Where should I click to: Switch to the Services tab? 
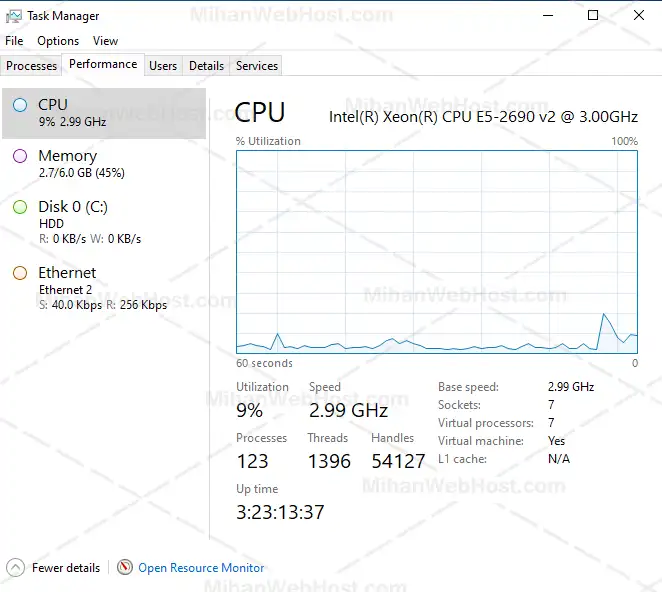pos(257,66)
